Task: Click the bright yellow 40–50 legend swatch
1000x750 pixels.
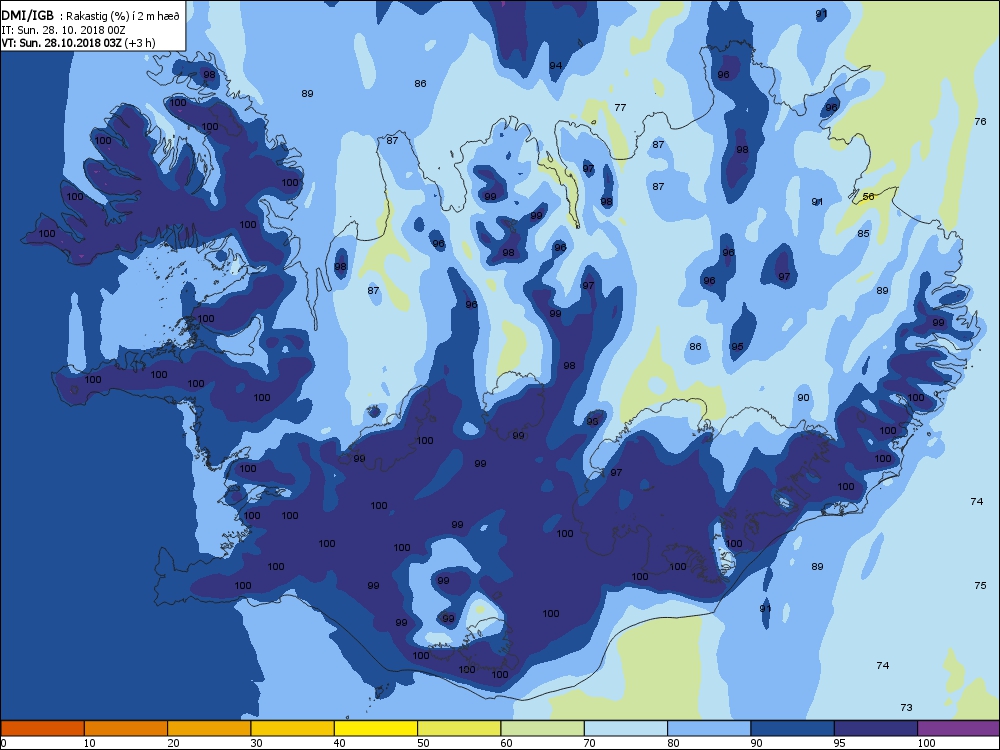Action: coord(376,728)
